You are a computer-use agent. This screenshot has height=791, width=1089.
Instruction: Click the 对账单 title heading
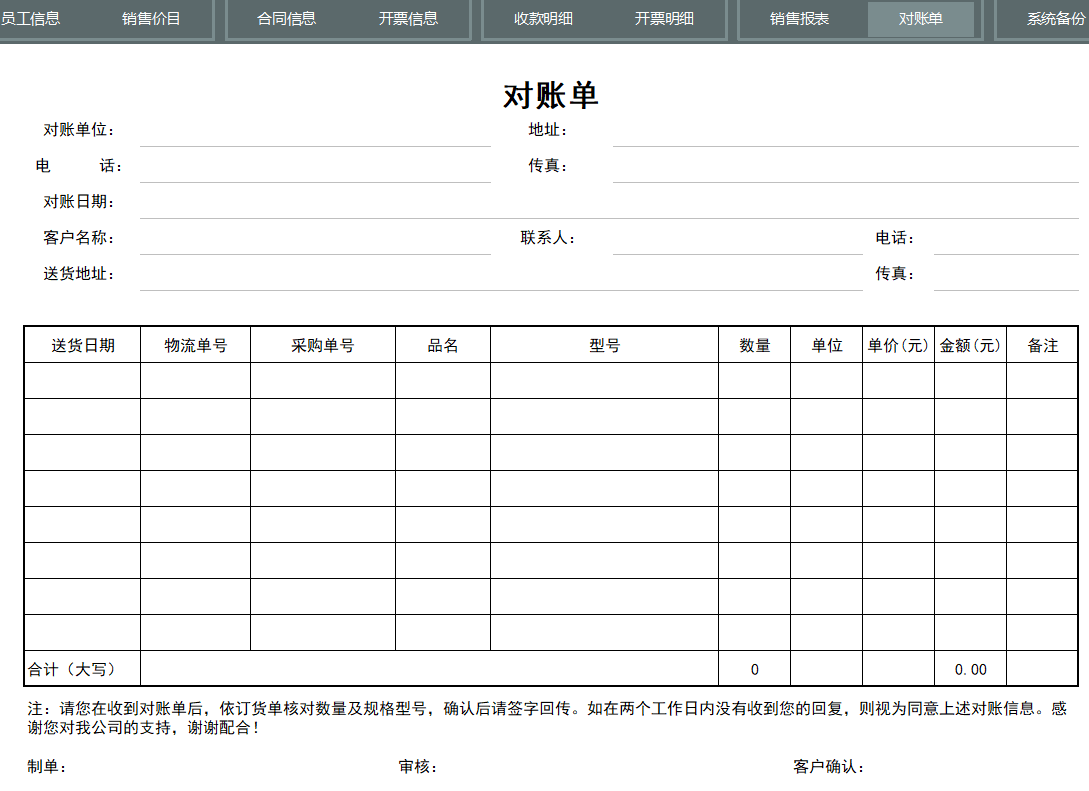click(550, 95)
